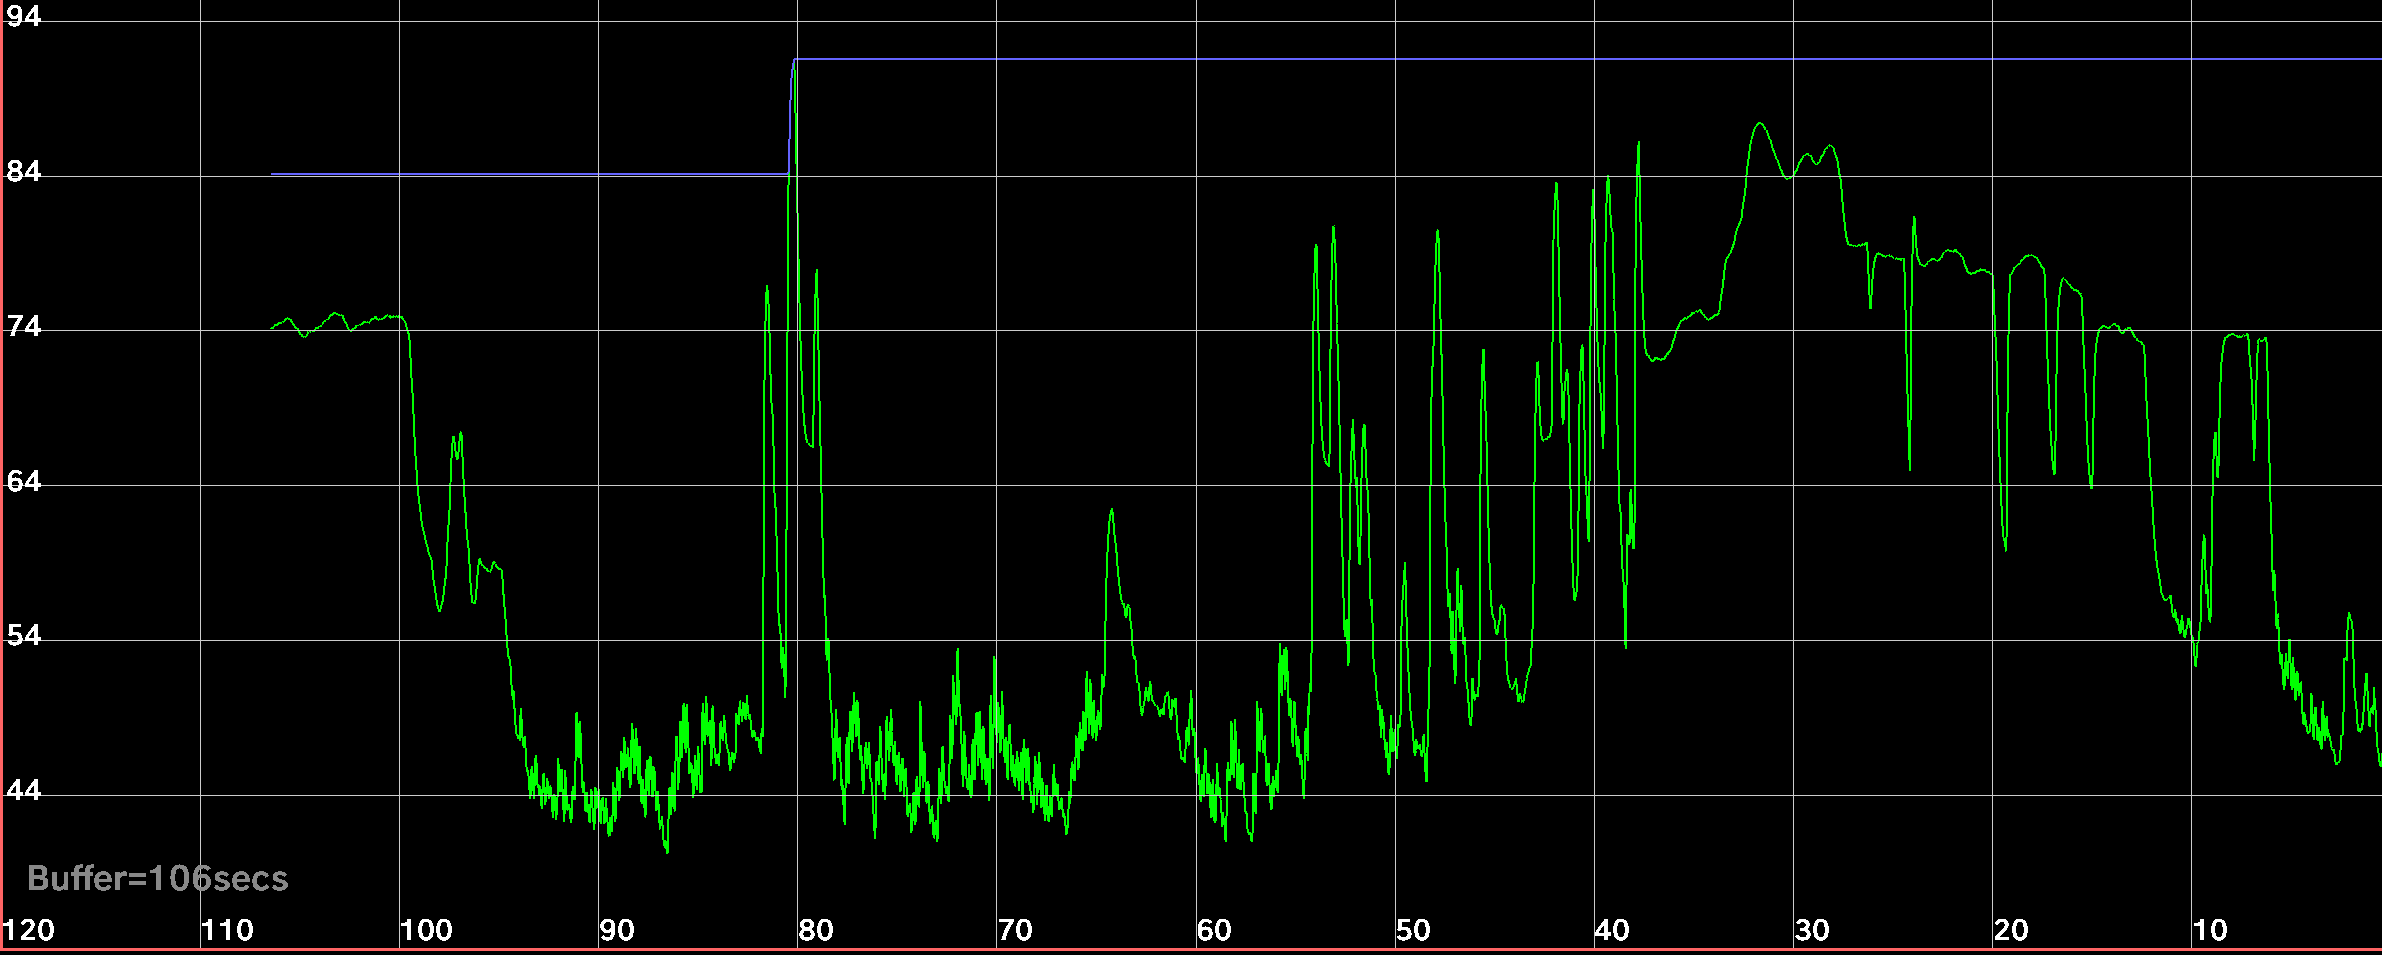Select the 110 time axis label
This screenshot has width=2382, height=955.
tap(228, 930)
